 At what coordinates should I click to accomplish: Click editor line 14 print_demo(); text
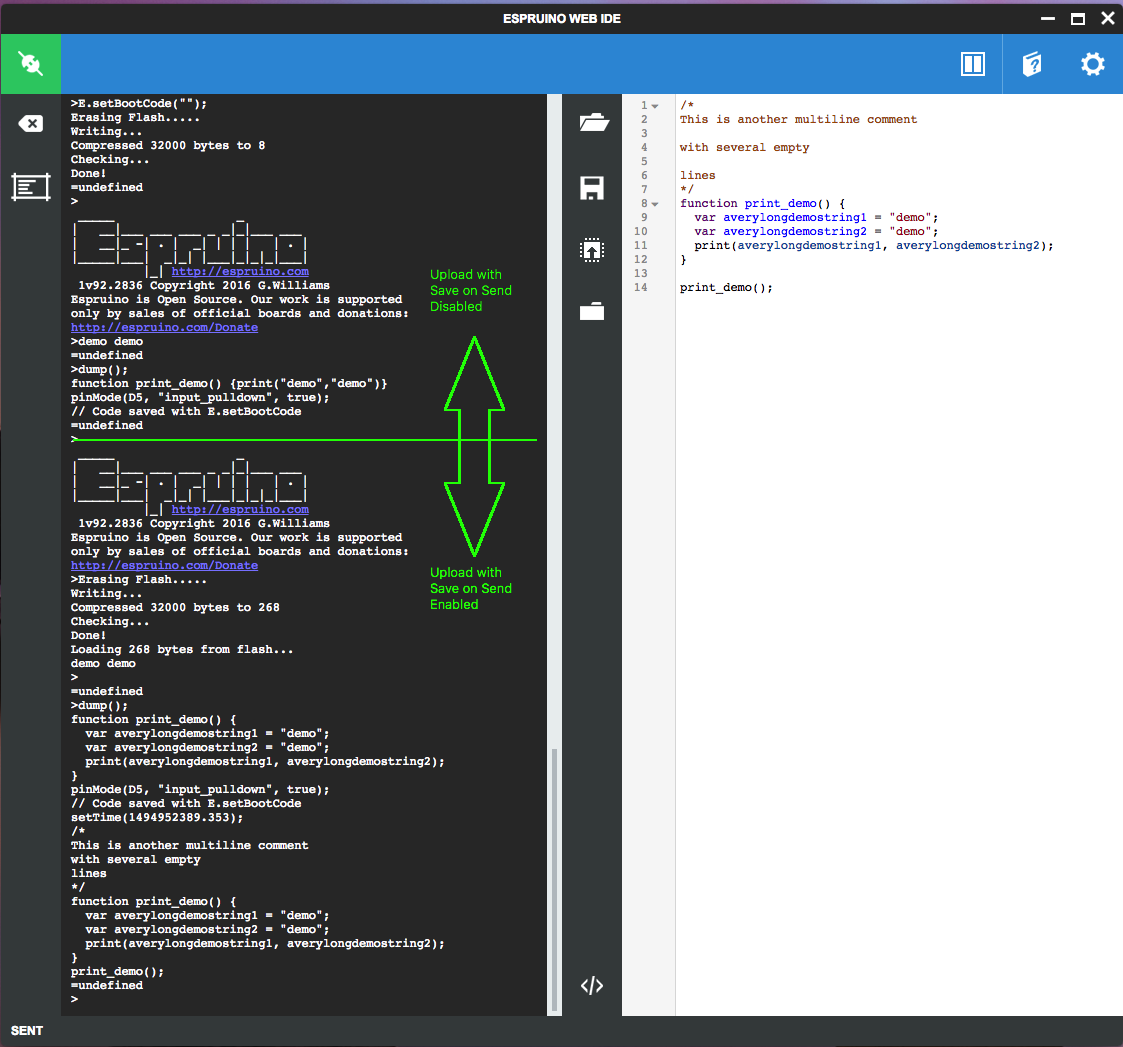(x=726, y=288)
